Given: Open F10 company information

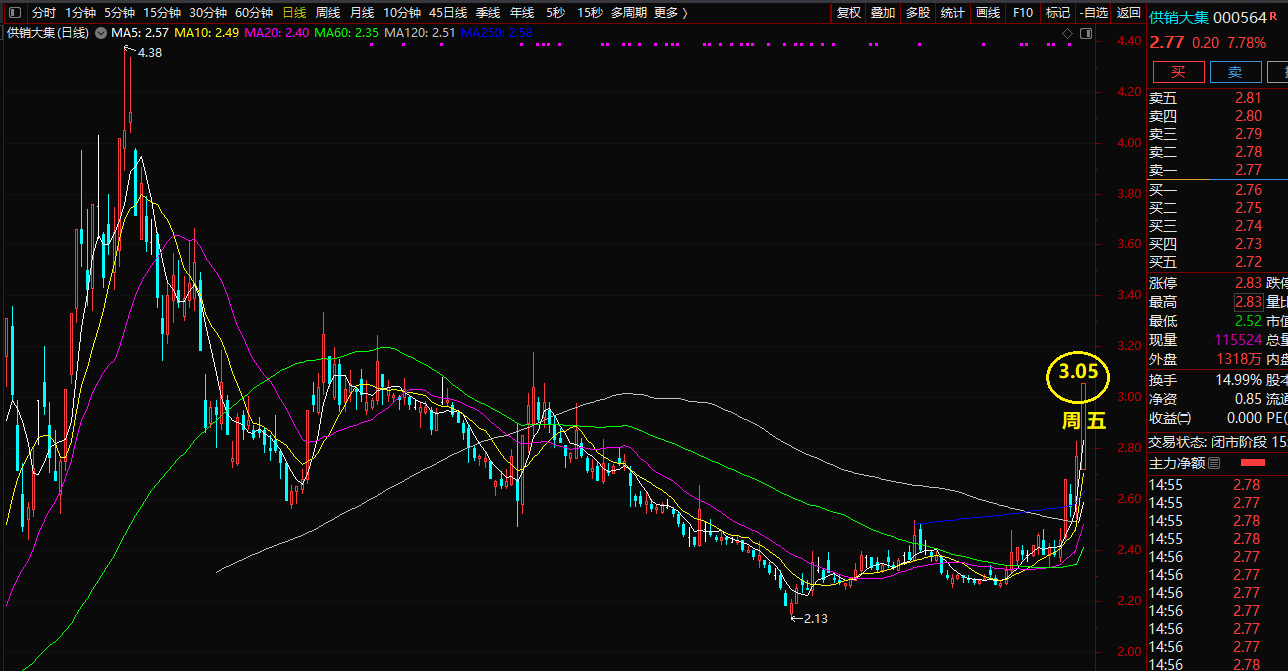Looking at the screenshot, I should click(1022, 13).
